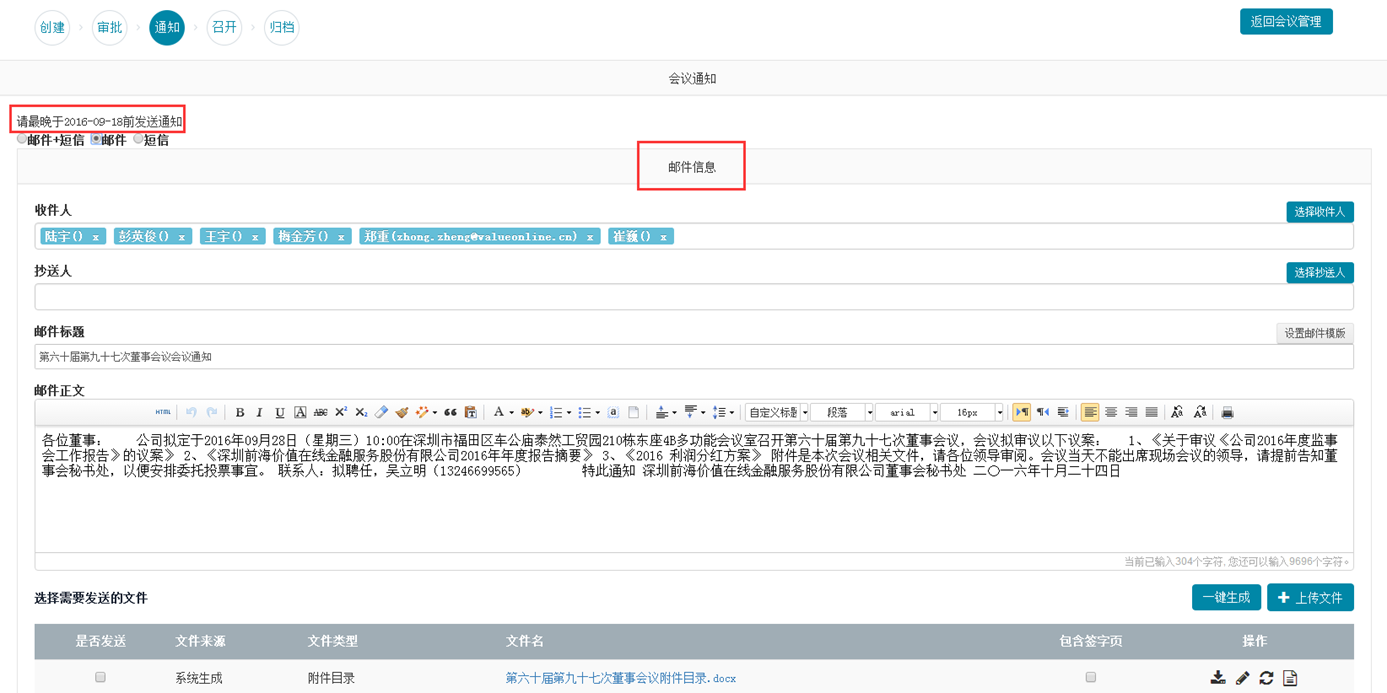
Task: Check 包含签字页 box for 附件目录 row
Action: (1090, 677)
